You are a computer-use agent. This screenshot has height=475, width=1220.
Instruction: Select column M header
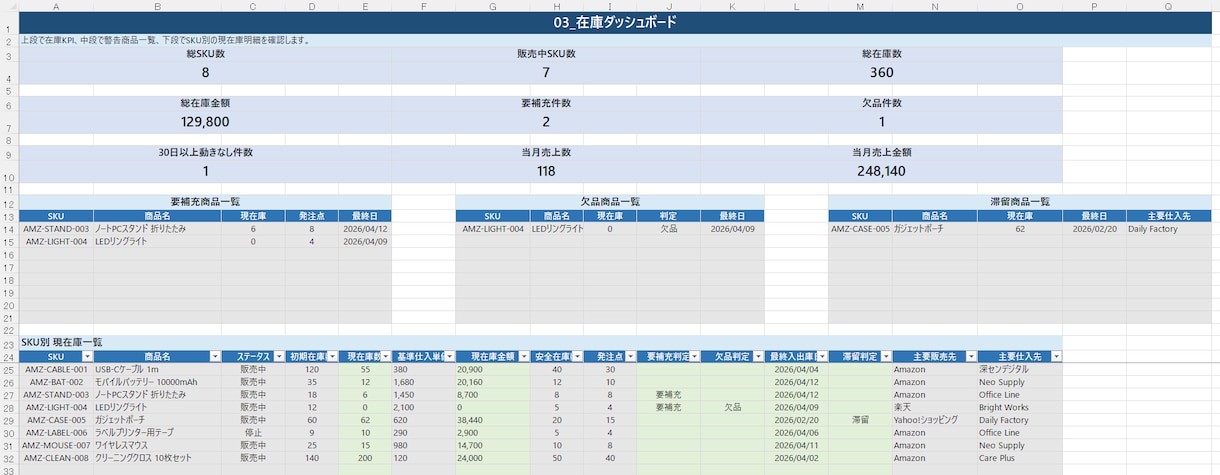pos(859,6)
